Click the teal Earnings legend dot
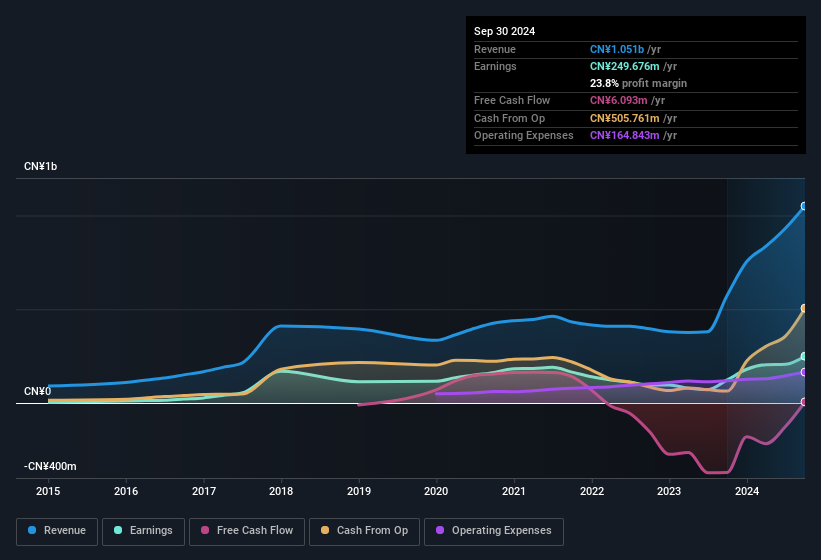 point(119,531)
